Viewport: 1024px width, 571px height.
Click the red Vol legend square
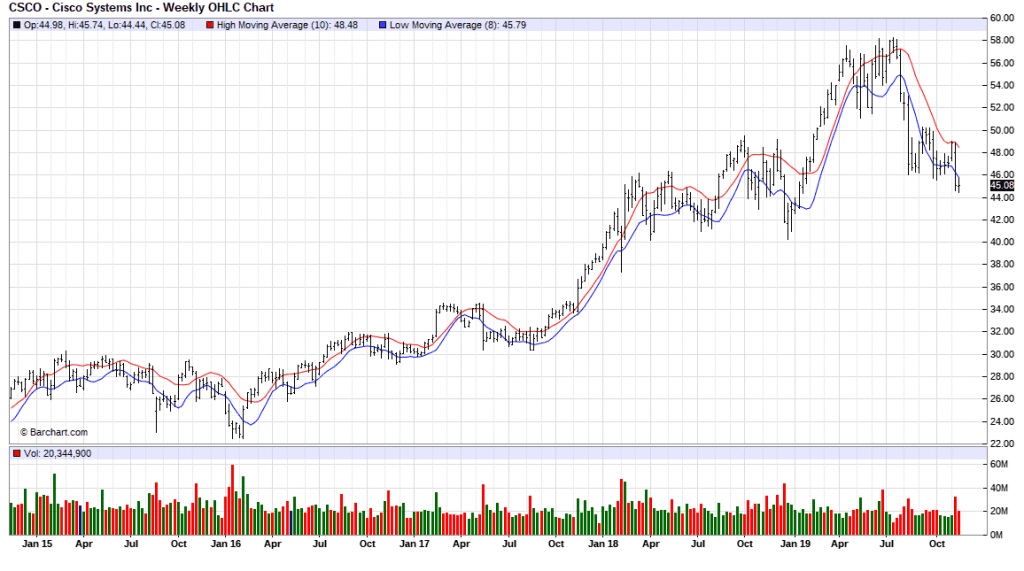pyautogui.click(x=15, y=454)
